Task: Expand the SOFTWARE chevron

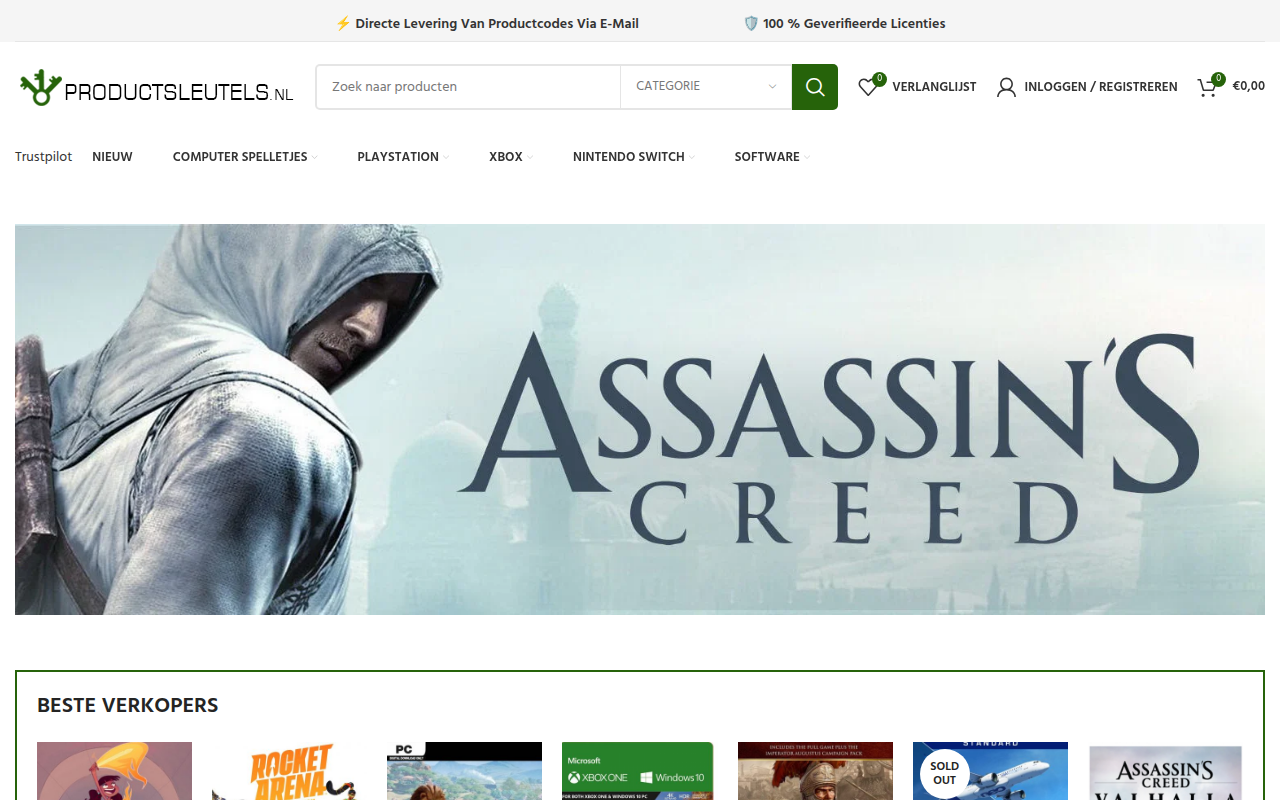Action: pos(807,157)
